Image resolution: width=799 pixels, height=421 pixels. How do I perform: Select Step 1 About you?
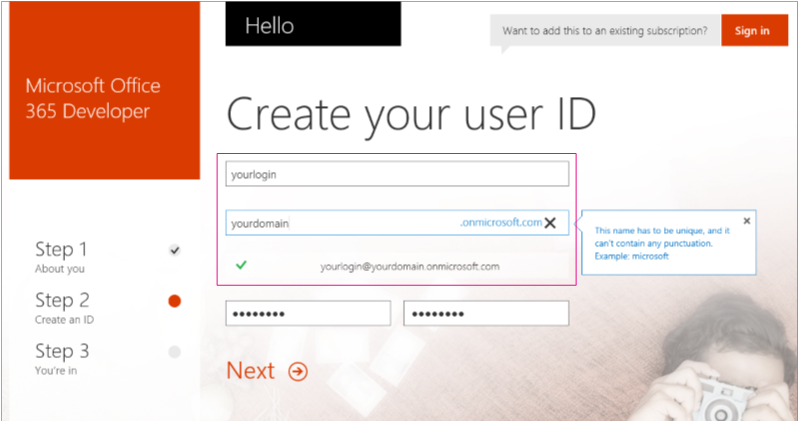point(61,257)
